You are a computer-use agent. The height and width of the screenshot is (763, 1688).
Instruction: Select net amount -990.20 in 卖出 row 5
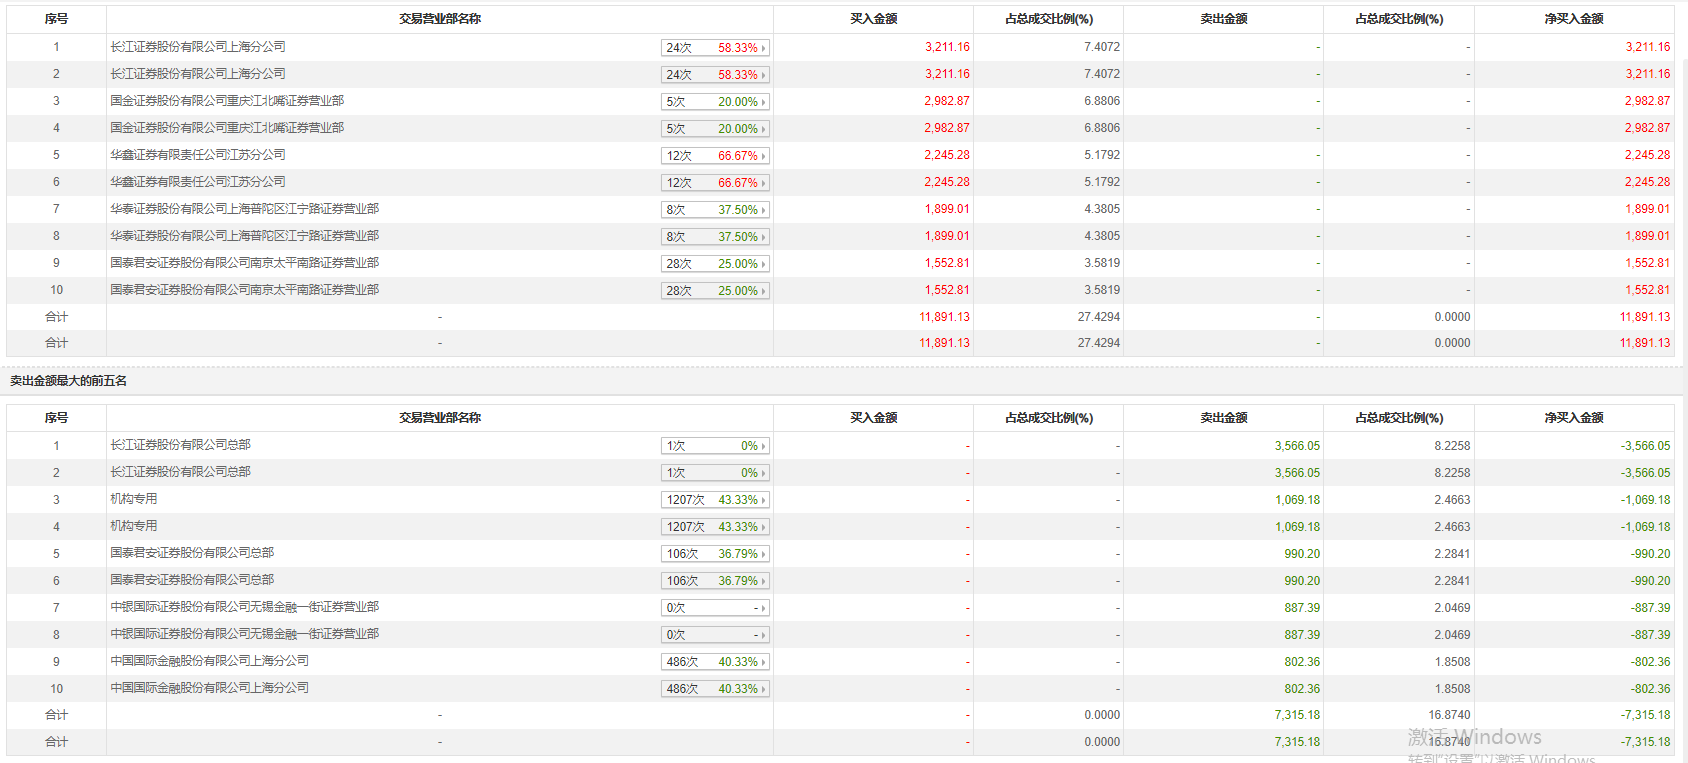point(1650,554)
